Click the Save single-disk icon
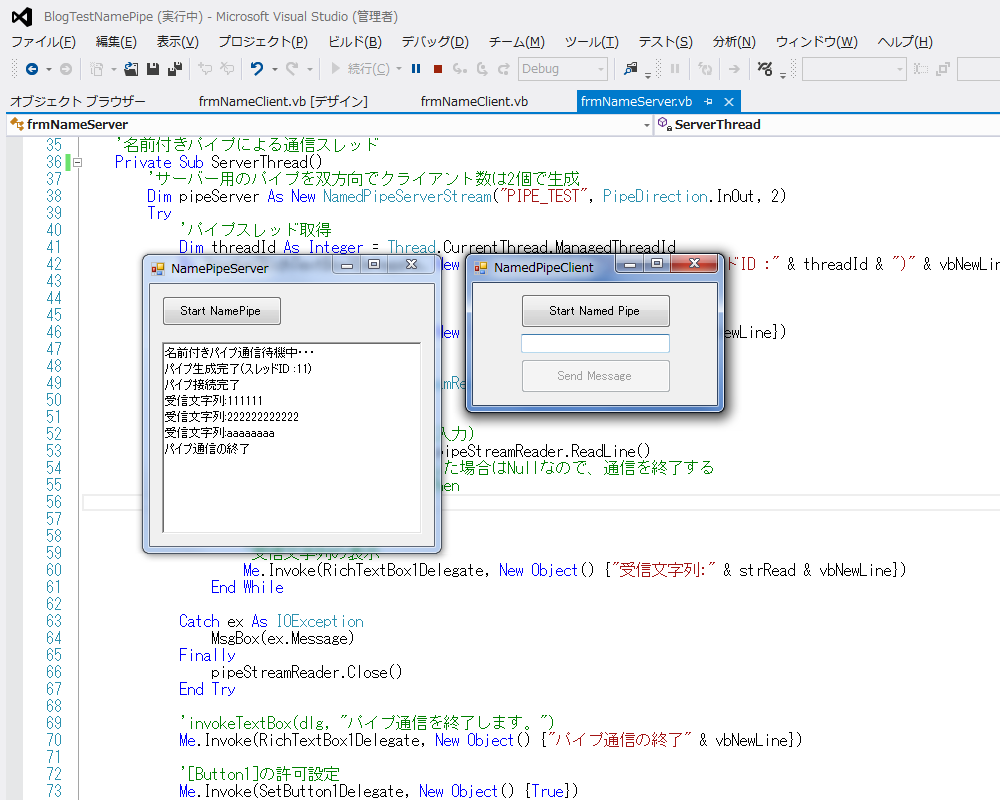 152,69
